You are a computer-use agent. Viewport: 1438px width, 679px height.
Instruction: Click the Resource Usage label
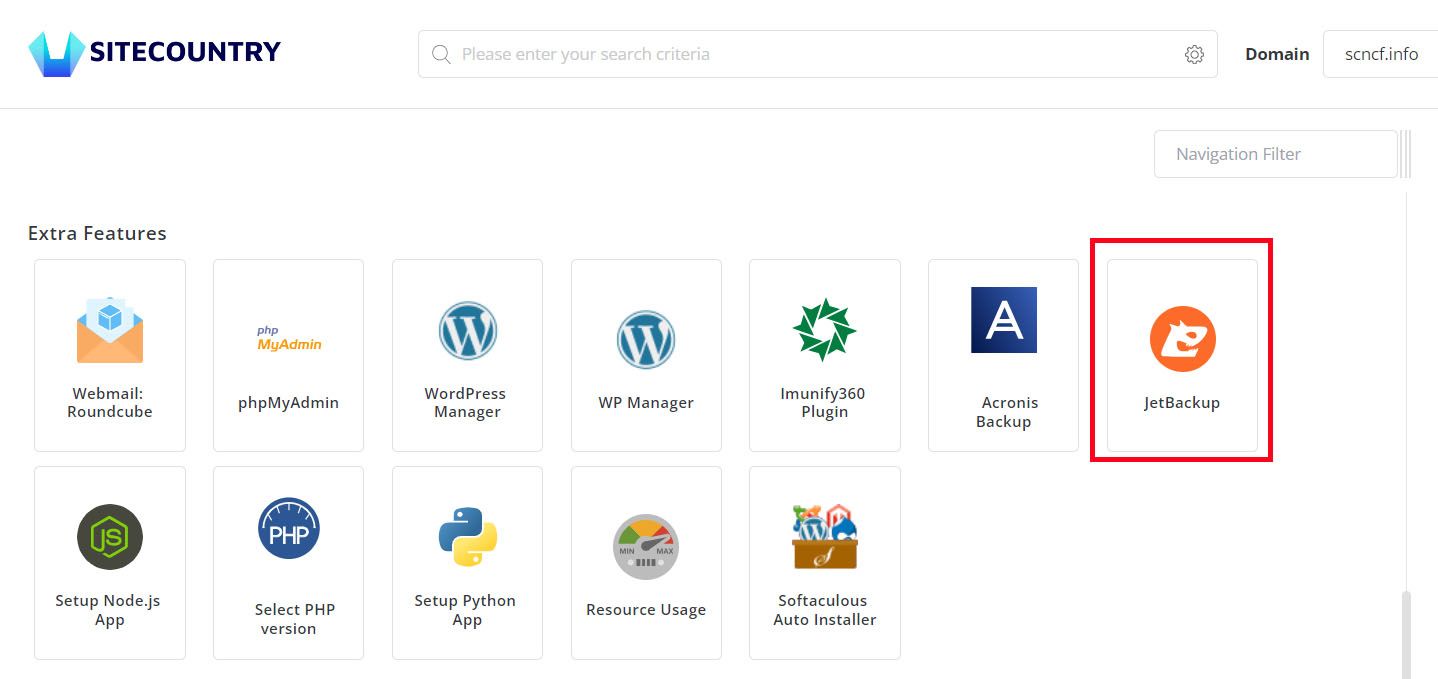pos(646,610)
